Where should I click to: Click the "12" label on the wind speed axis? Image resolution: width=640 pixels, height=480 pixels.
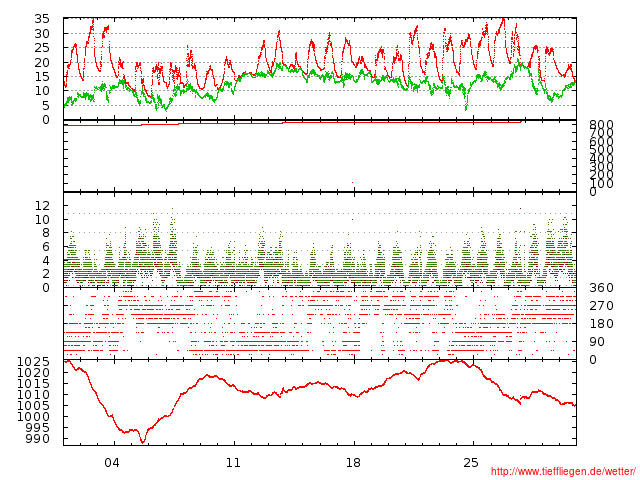point(42,206)
